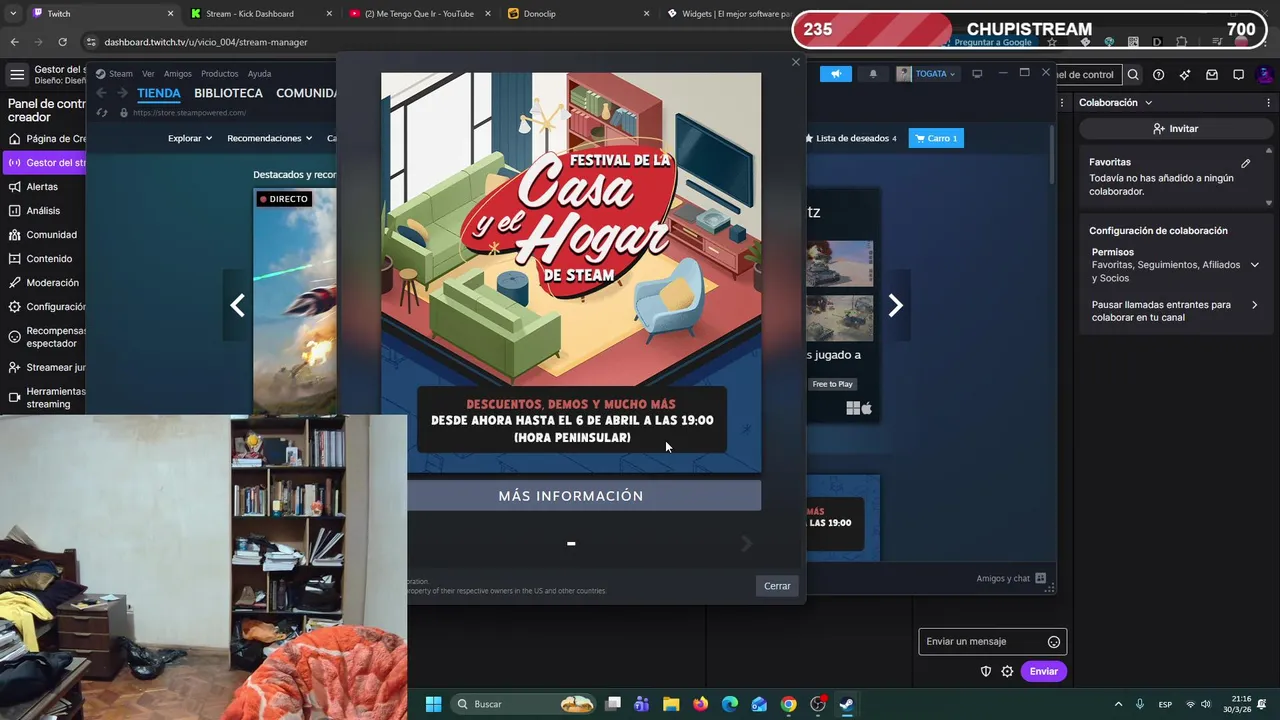Viewport: 1280px width, 720px height.
Task: Reload the browser page
Action: click(x=62, y=42)
